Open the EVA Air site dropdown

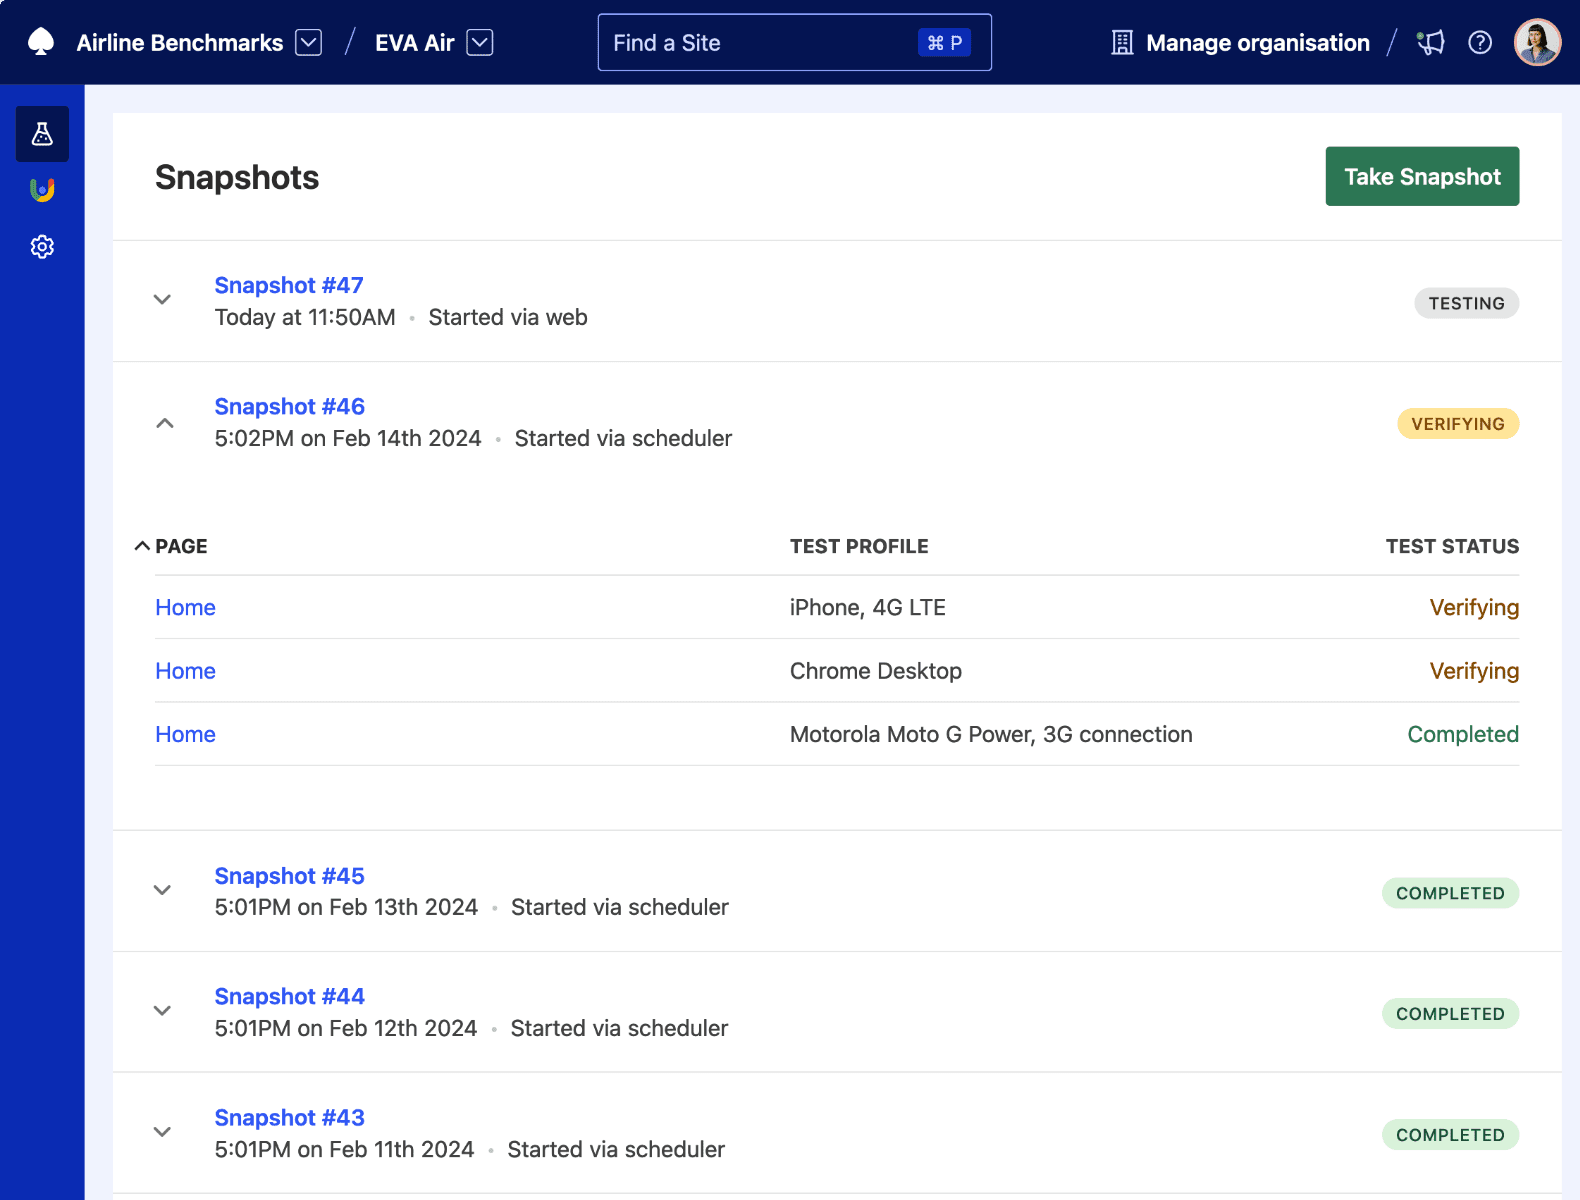point(480,43)
